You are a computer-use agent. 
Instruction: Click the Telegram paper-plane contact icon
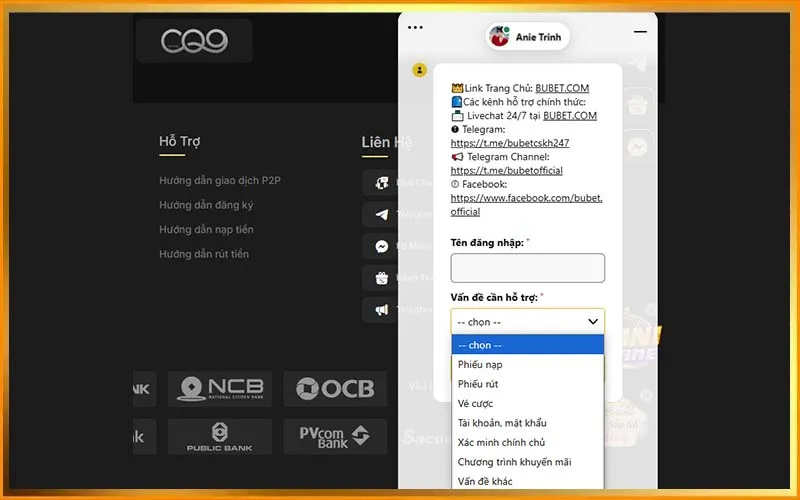[x=382, y=215]
